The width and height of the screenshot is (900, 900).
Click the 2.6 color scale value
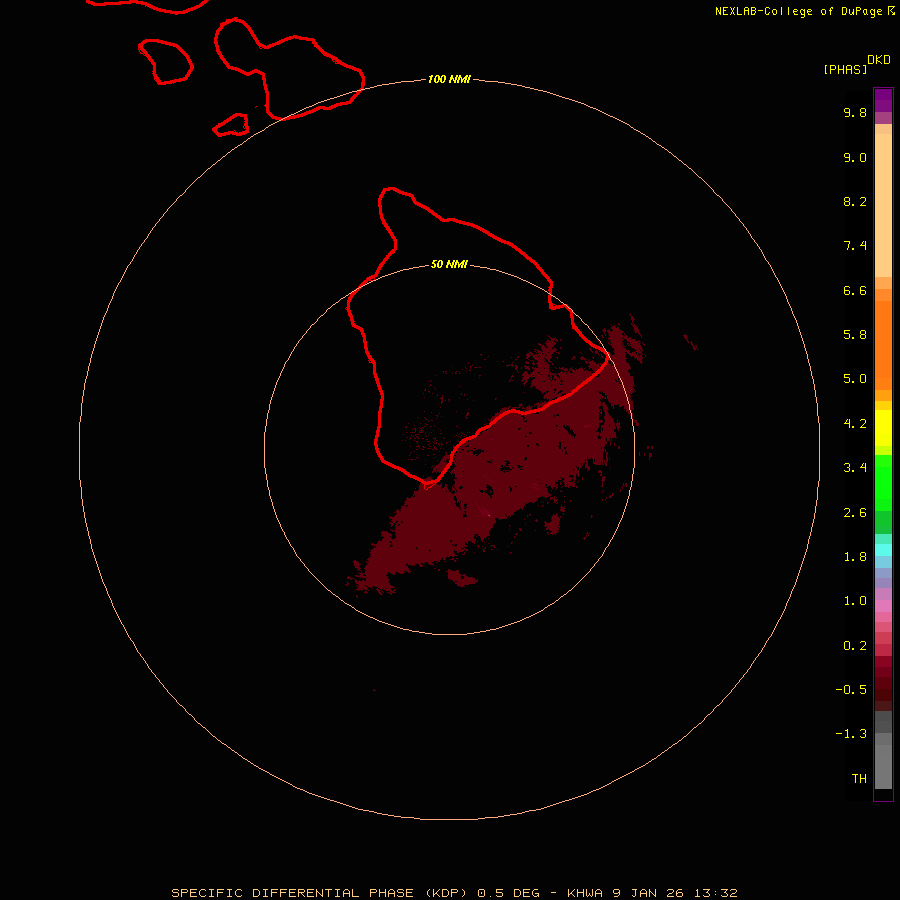tap(855, 513)
